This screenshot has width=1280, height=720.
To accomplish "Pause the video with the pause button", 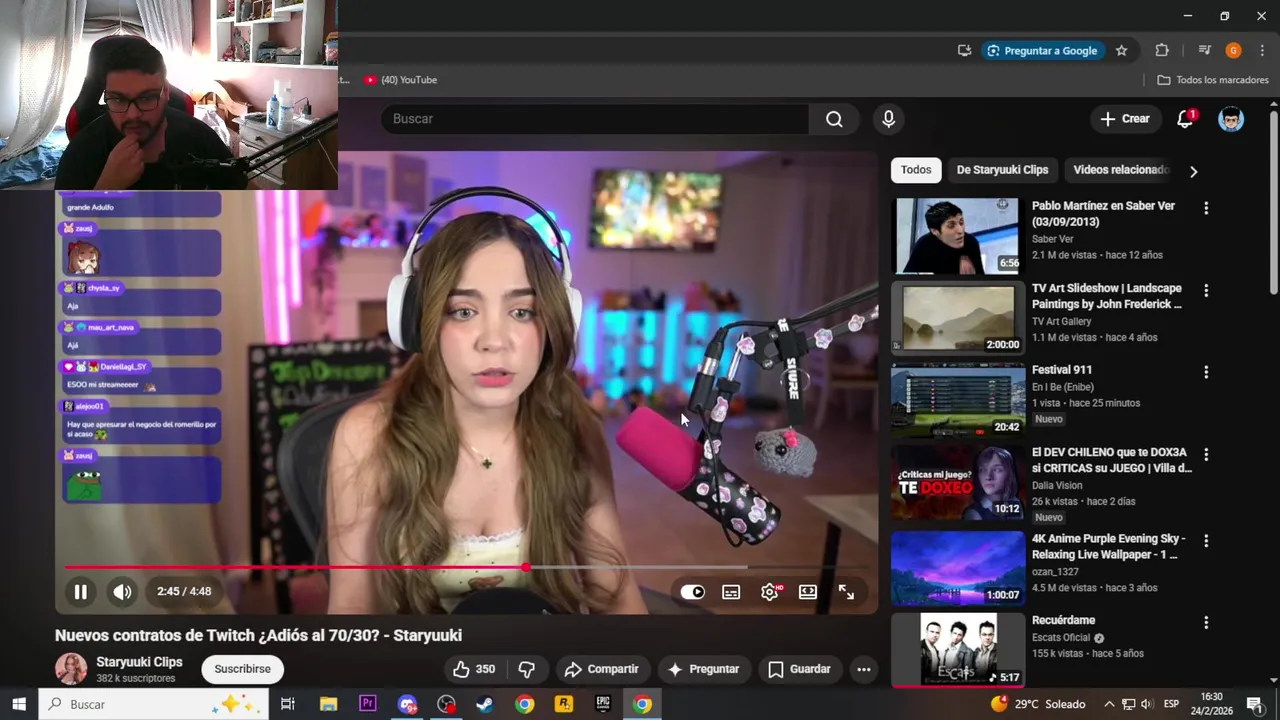I will click(x=80, y=592).
